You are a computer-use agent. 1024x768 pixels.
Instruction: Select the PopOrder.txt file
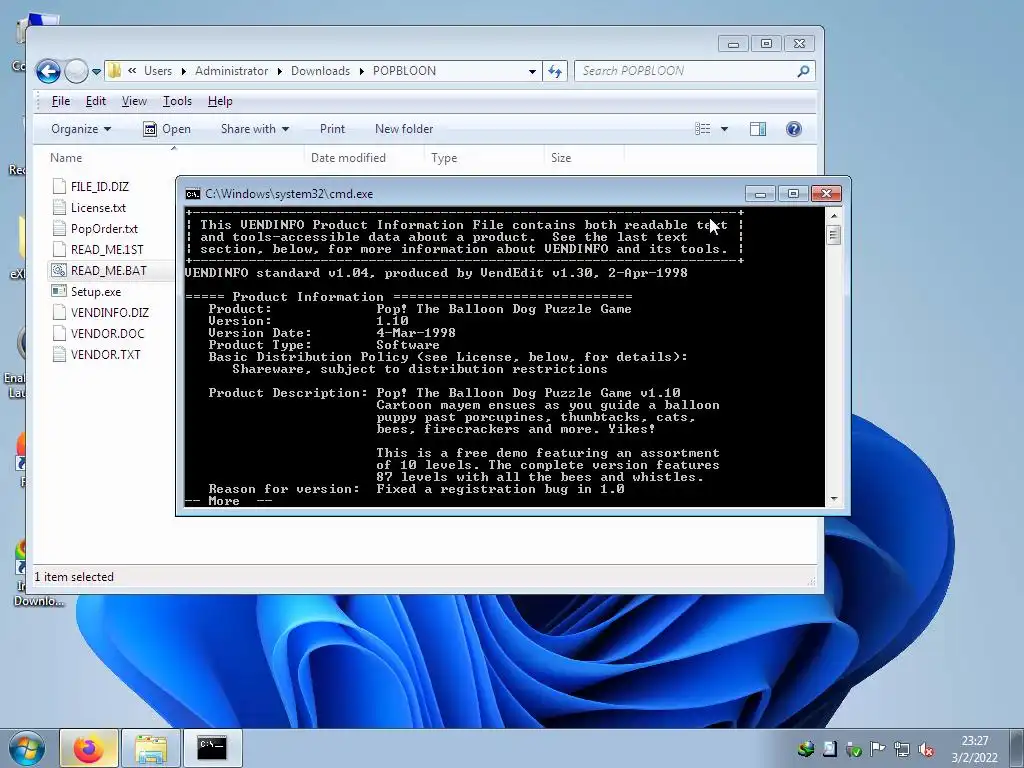tap(104, 229)
